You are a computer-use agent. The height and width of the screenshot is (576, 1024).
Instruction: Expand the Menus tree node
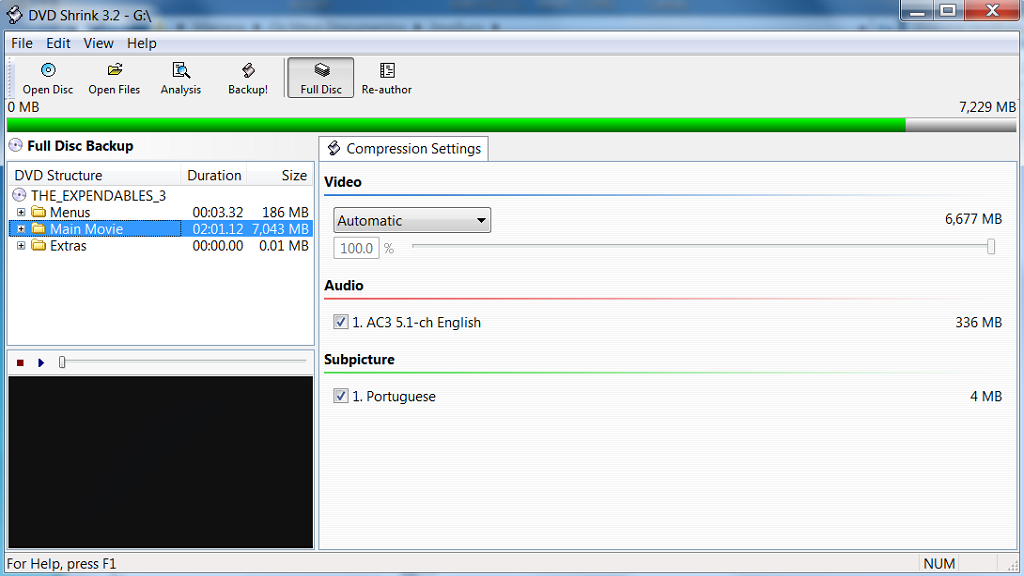(x=21, y=212)
